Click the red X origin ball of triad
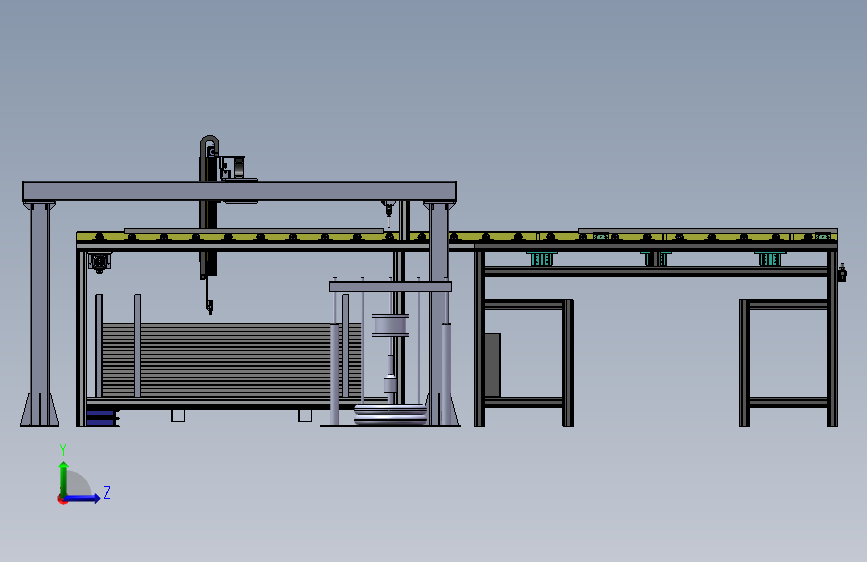867x562 pixels. click(x=62, y=499)
